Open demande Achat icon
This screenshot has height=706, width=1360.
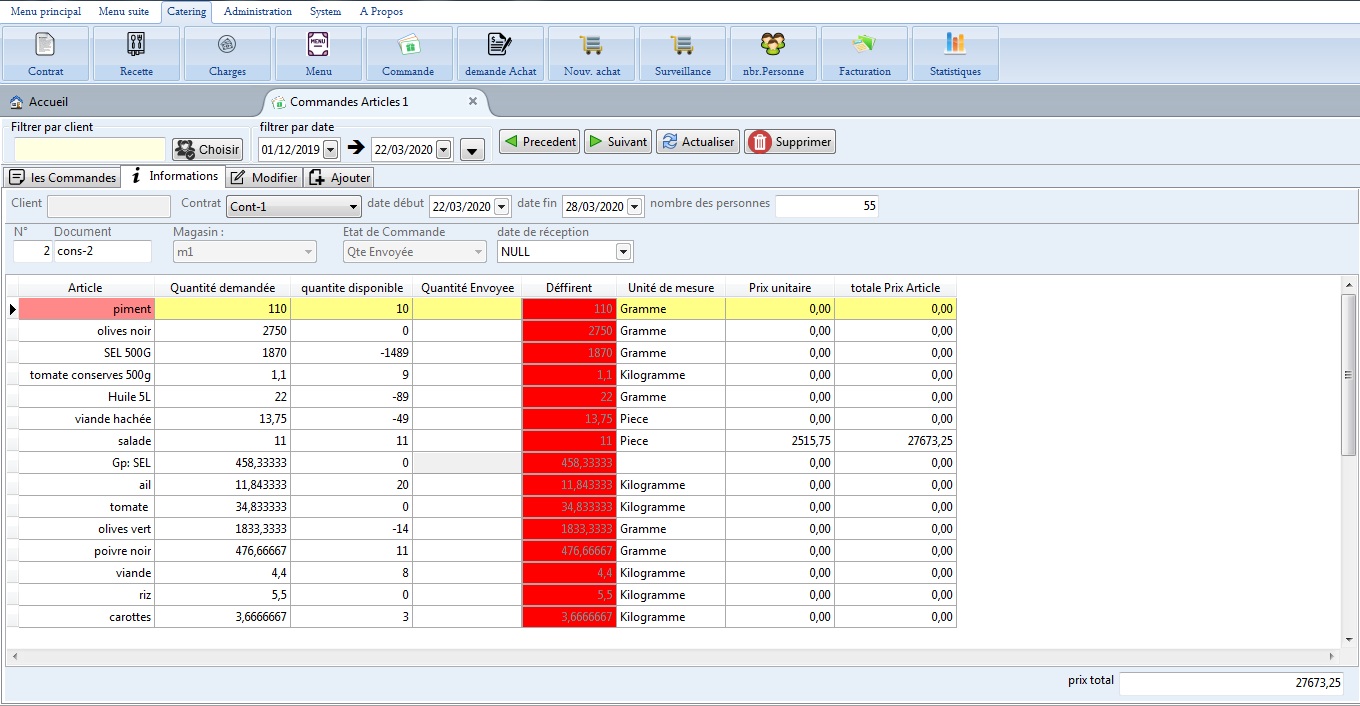(x=500, y=45)
